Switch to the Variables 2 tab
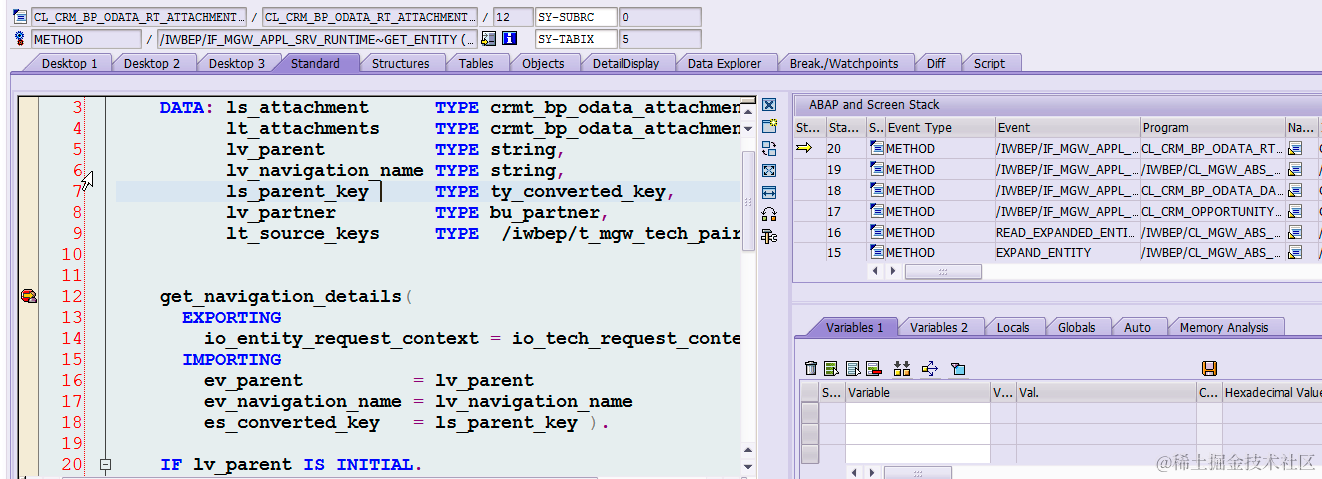 coord(939,327)
